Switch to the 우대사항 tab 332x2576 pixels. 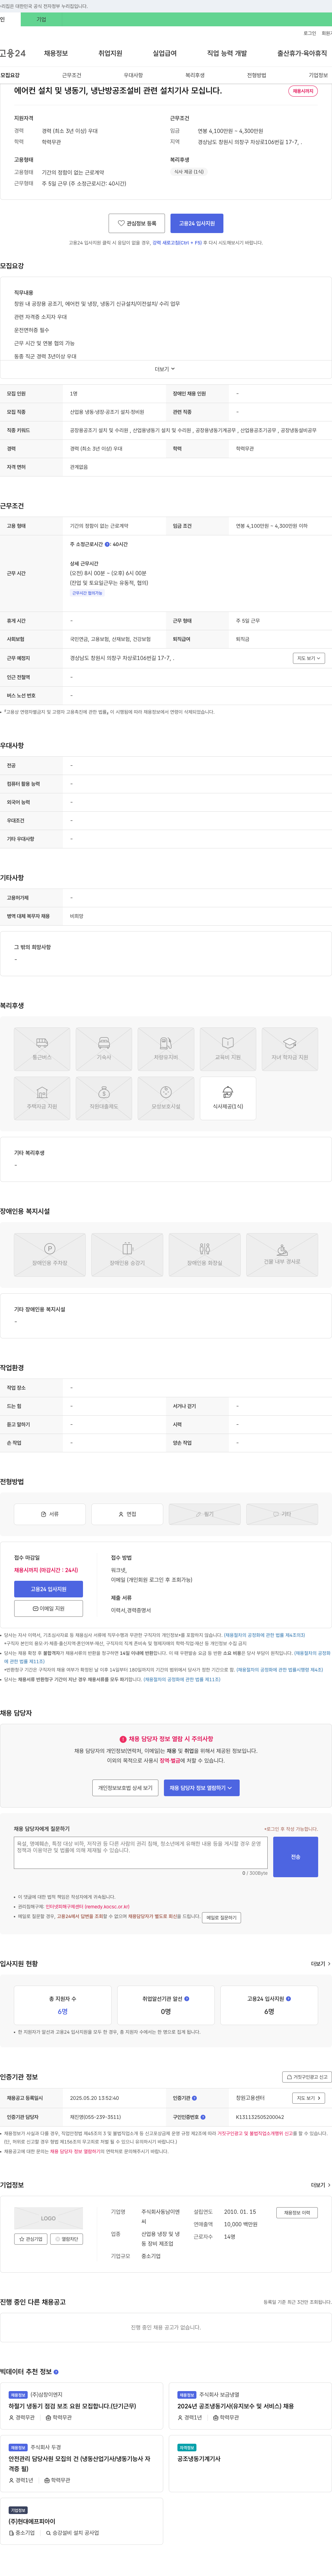[133, 75]
